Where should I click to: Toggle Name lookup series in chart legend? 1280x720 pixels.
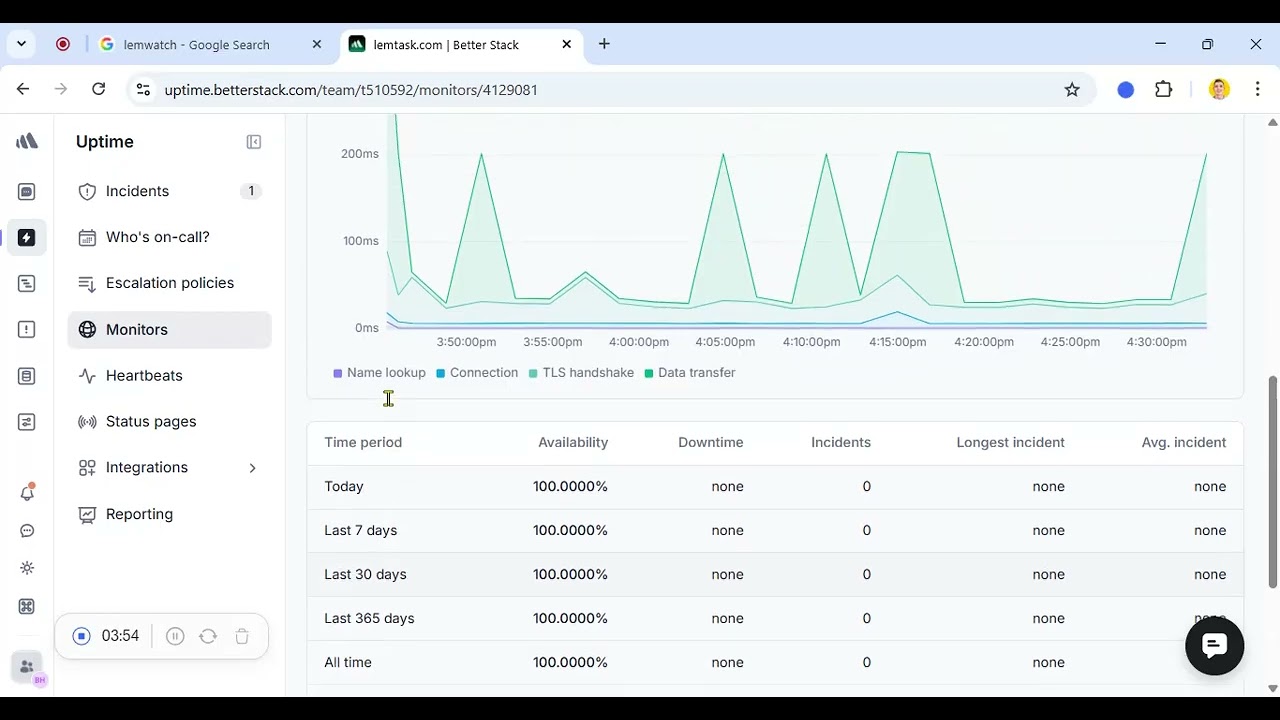(x=379, y=373)
